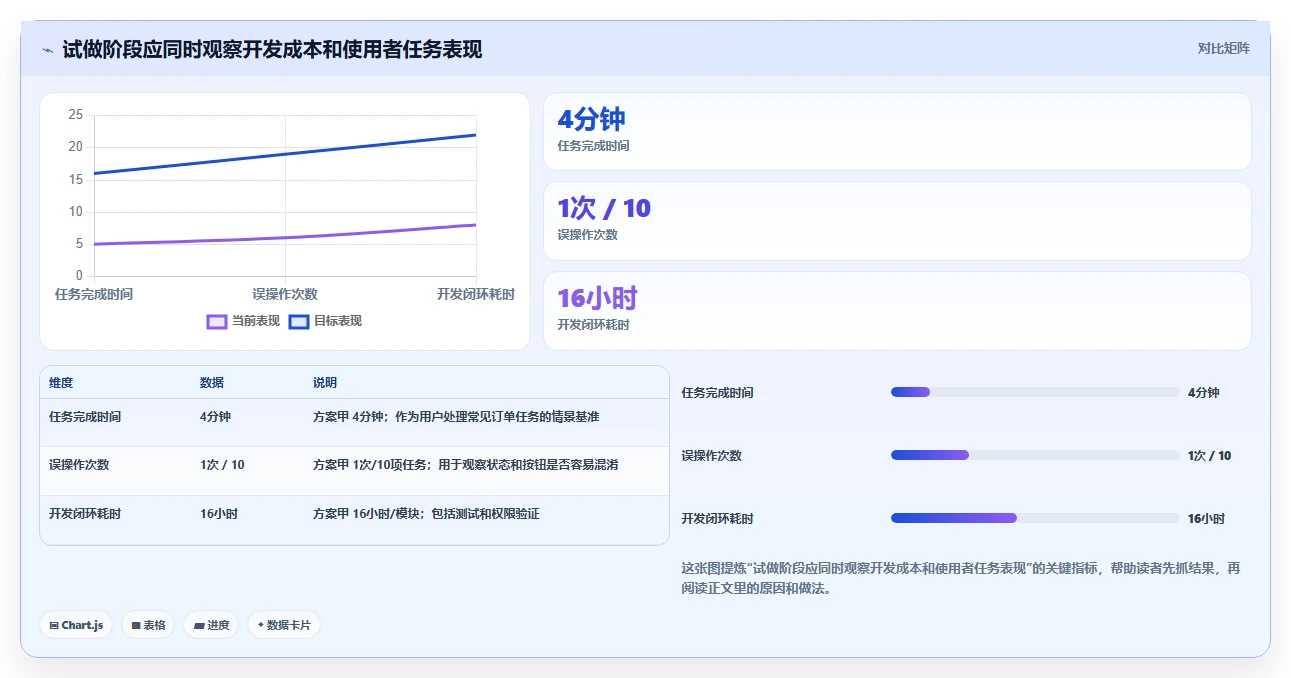1291x678 pixels.
Task: Click the blue 目标表现 line in chart
Action: (285, 154)
